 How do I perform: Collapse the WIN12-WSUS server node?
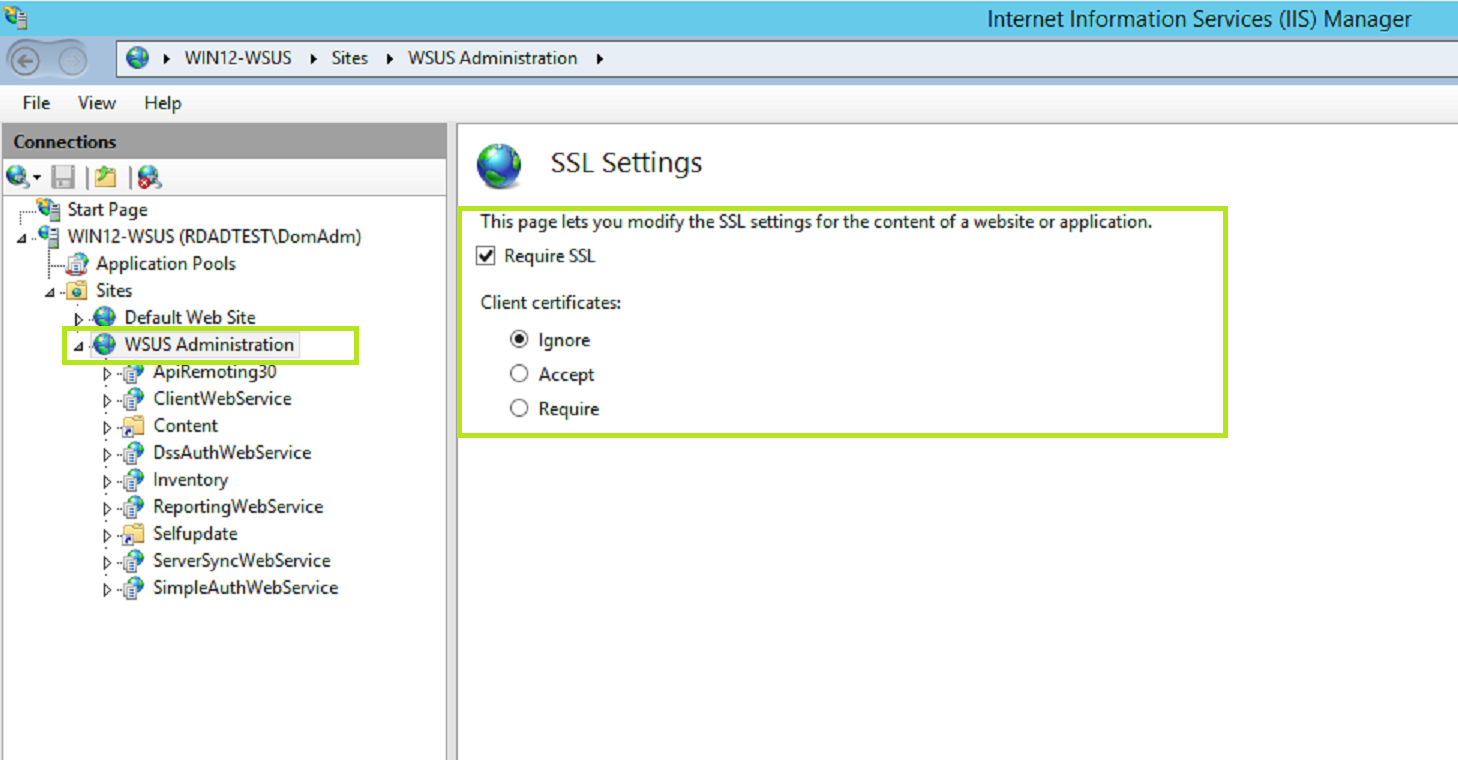coord(22,239)
